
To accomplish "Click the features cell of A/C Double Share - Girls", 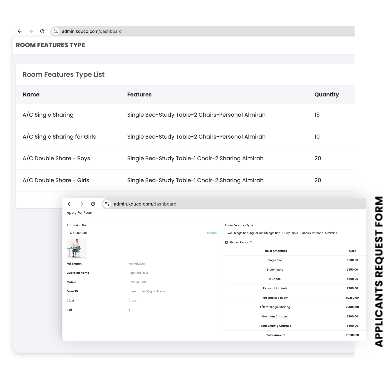I will pos(195,180).
